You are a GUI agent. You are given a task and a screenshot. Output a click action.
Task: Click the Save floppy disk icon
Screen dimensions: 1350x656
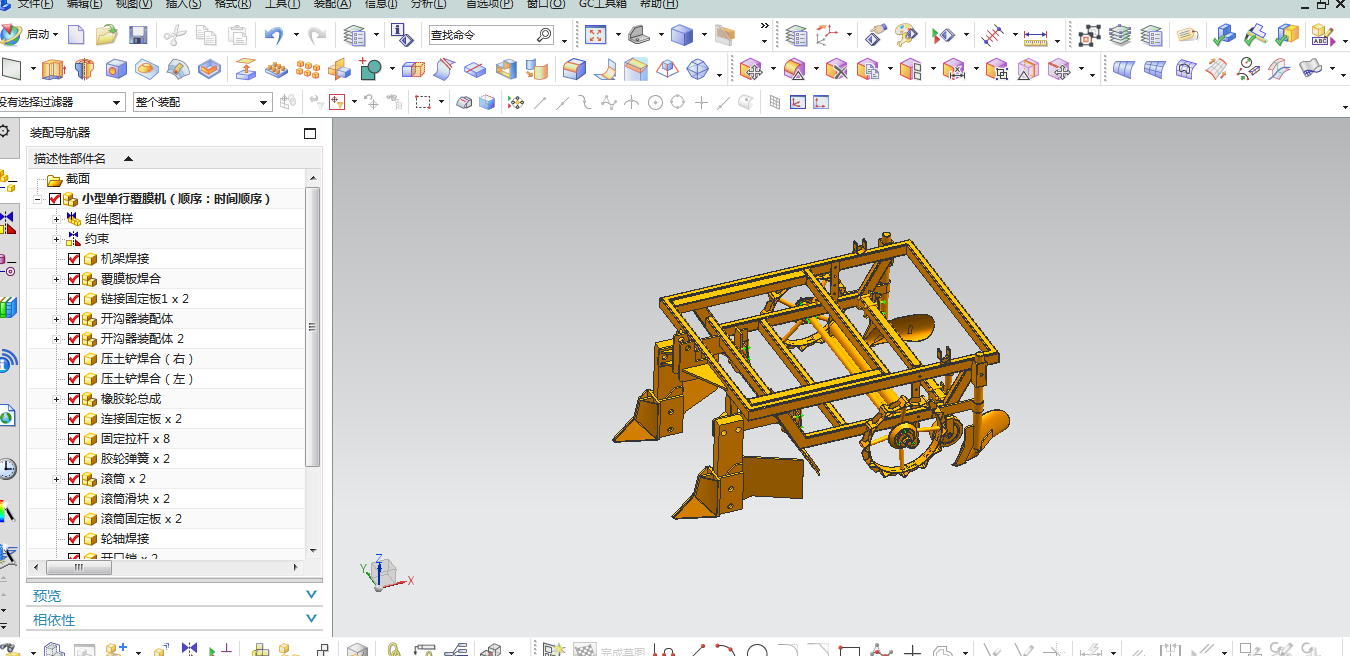tap(138, 36)
